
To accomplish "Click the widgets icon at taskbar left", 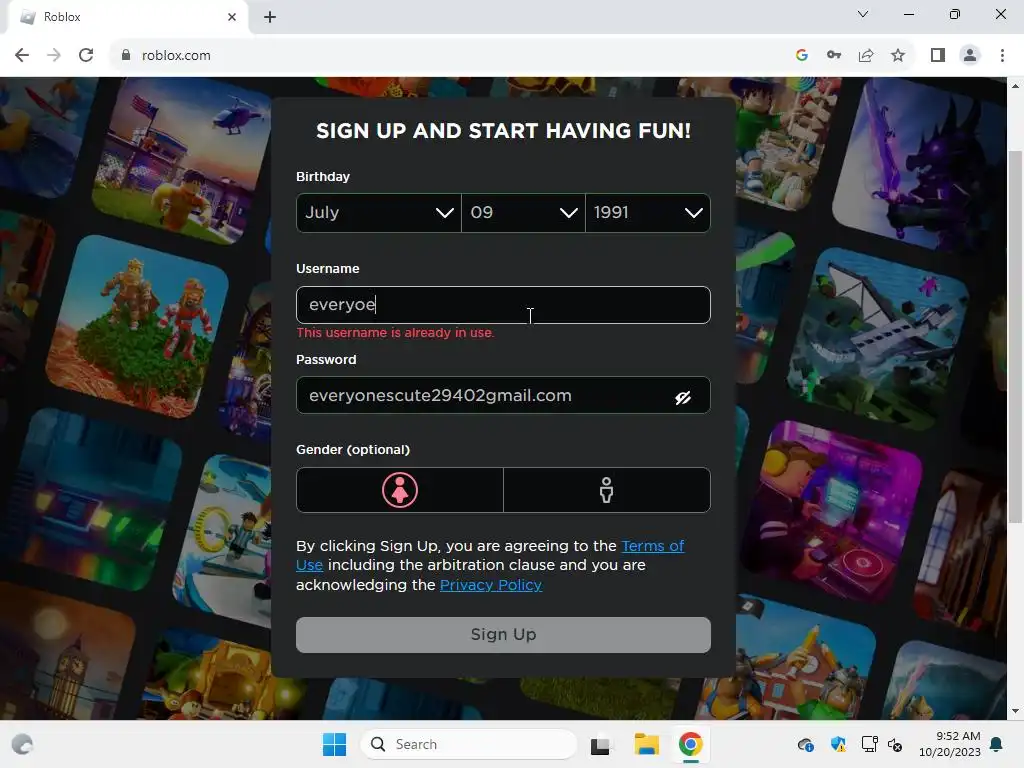I will coord(22,744).
